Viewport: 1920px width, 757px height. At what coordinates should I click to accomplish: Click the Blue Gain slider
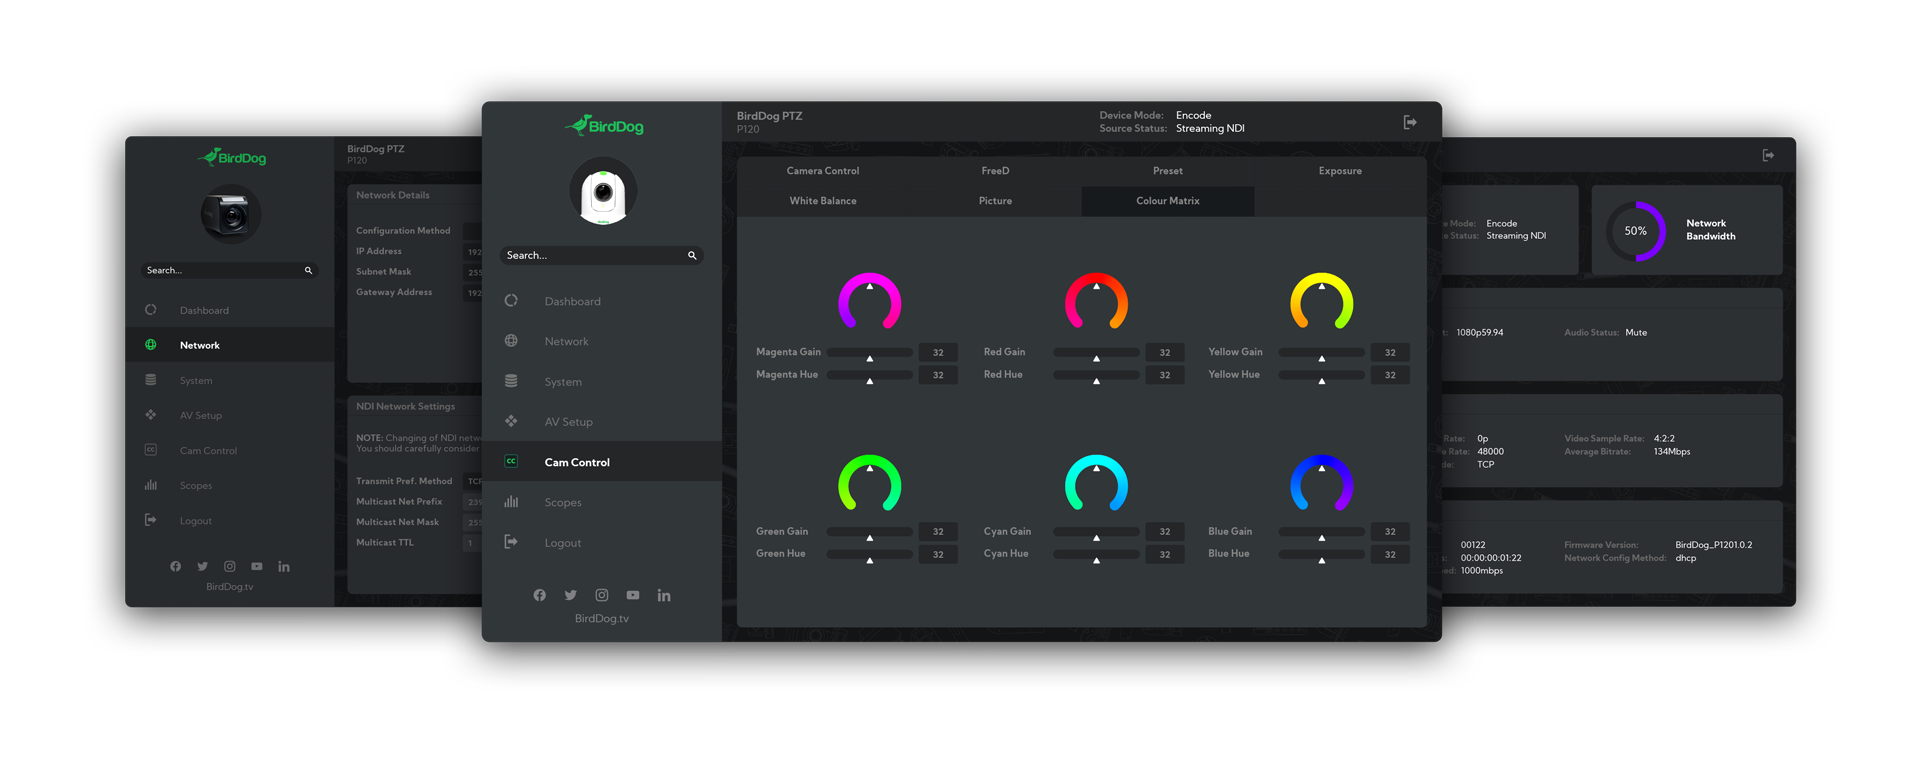[1322, 533]
